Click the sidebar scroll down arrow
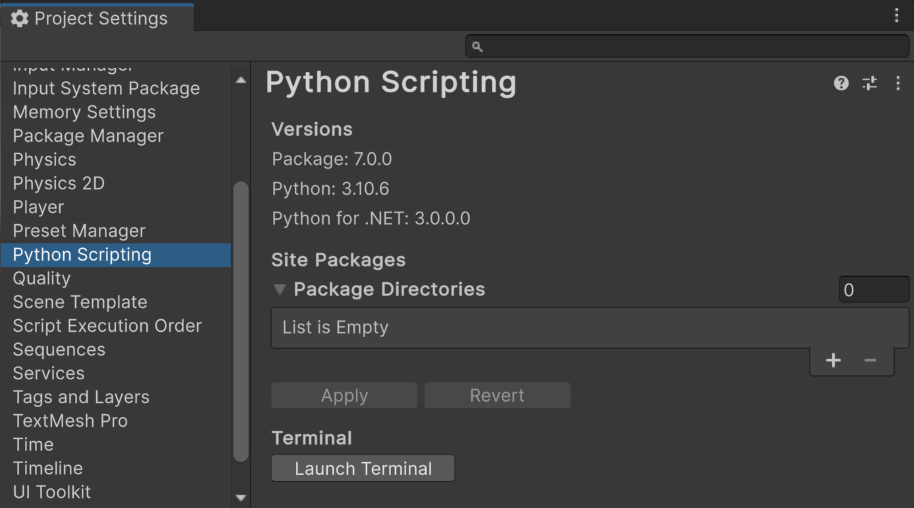The height and width of the screenshot is (508, 914). tap(241, 498)
